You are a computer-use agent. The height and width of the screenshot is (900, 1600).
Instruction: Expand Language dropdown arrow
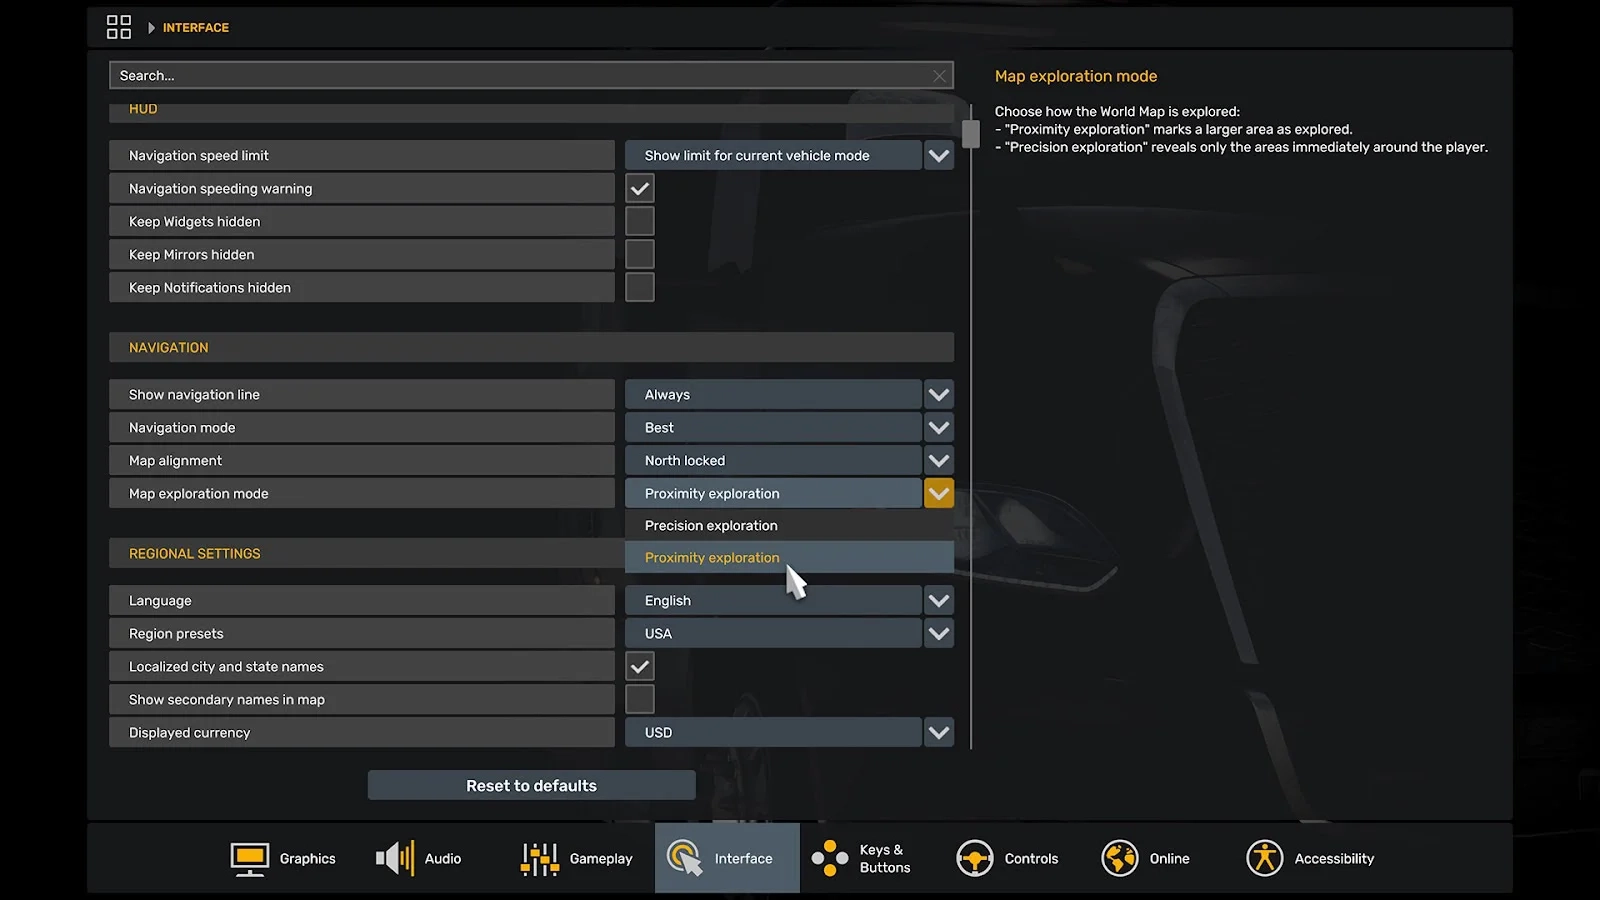click(x=939, y=600)
